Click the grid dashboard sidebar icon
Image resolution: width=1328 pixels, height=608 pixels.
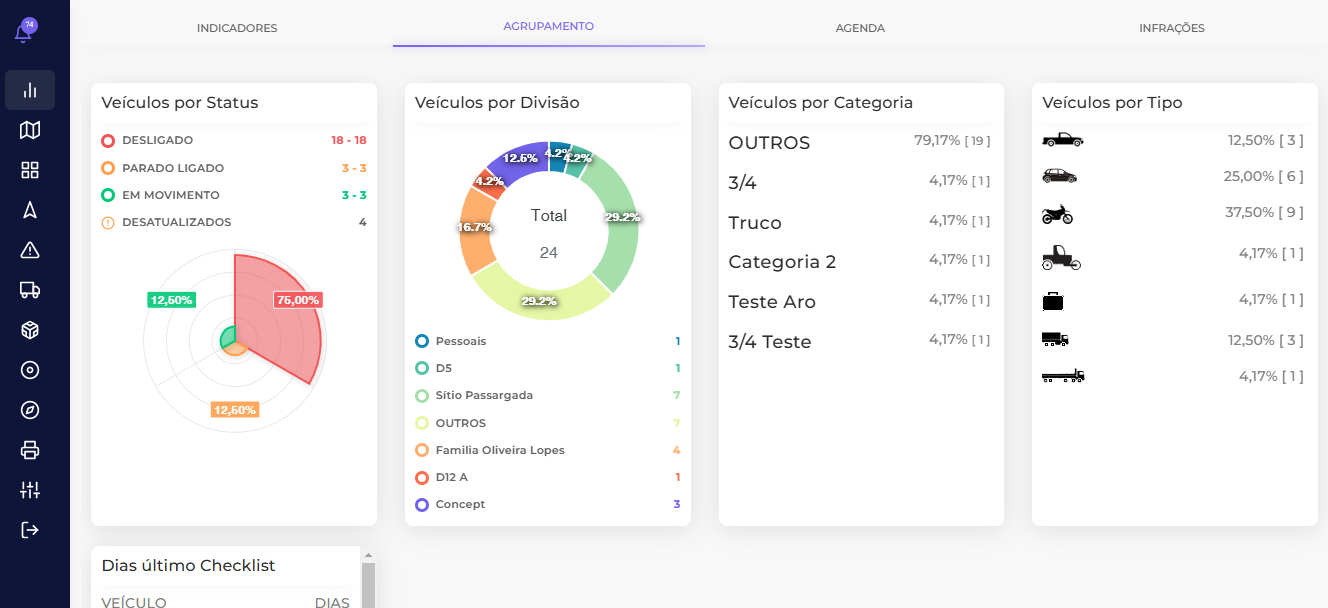(30, 170)
